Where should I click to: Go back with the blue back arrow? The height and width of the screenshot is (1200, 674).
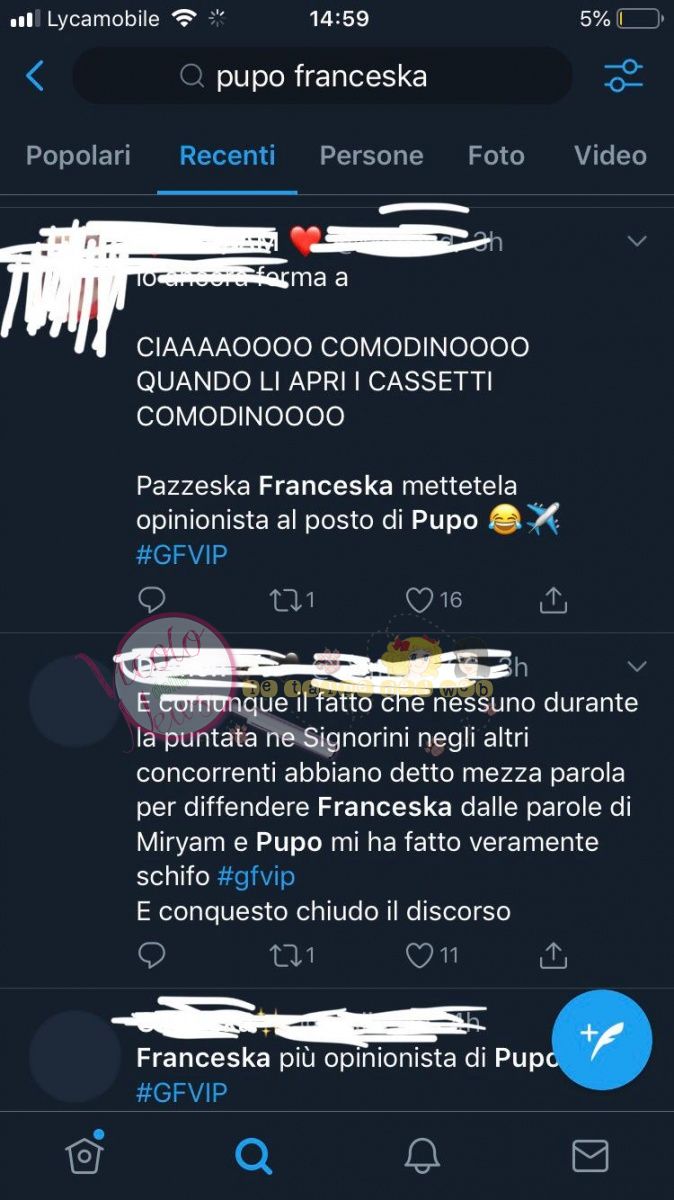tap(35, 76)
